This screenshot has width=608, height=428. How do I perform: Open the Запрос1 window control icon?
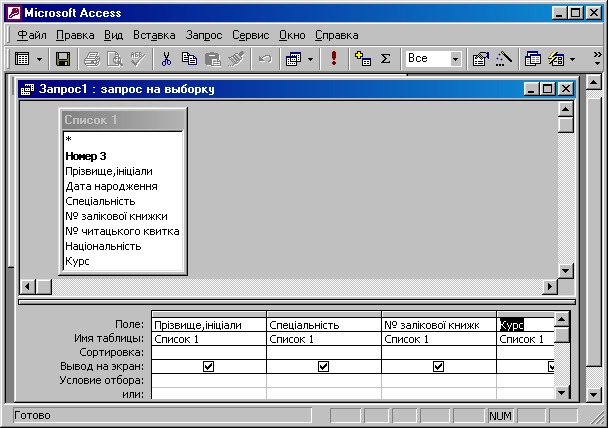point(28,89)
